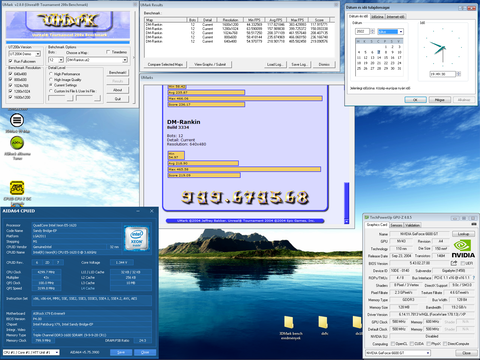
Task: Click the time spinner arrows under the clock
Action: 458,74
